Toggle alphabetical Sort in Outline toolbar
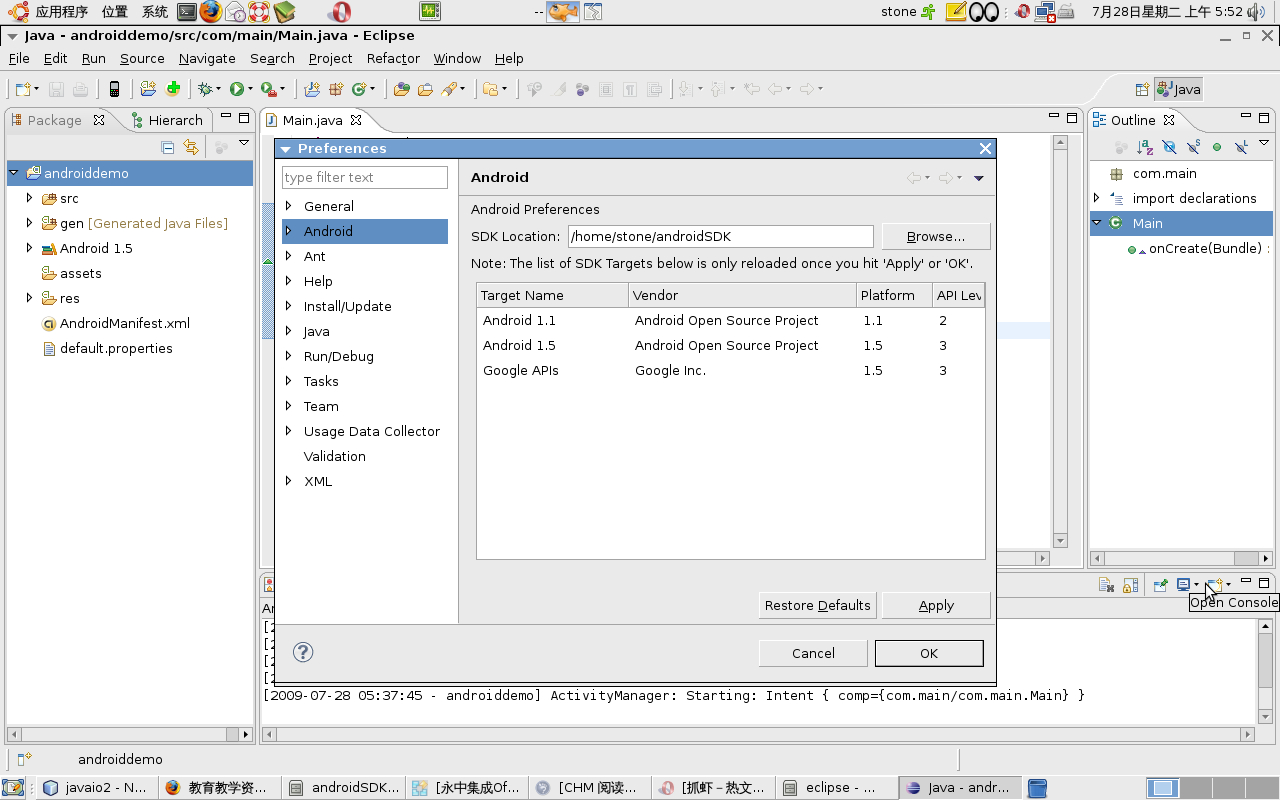The width and height of the screenshot is (1280, 800). (1145, 147)
